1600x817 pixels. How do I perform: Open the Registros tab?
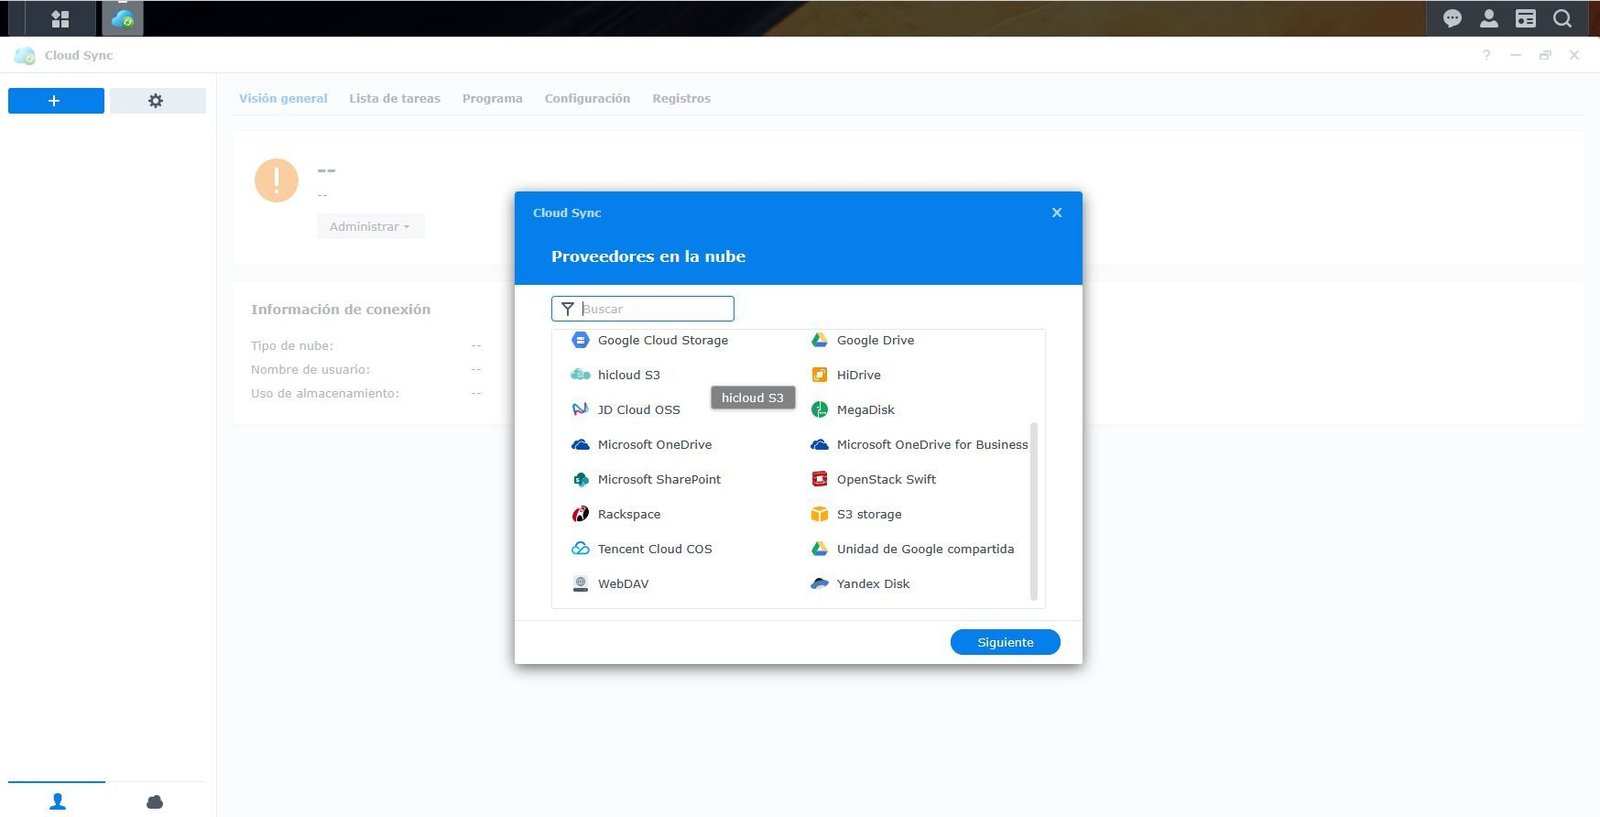coord(681,99)
